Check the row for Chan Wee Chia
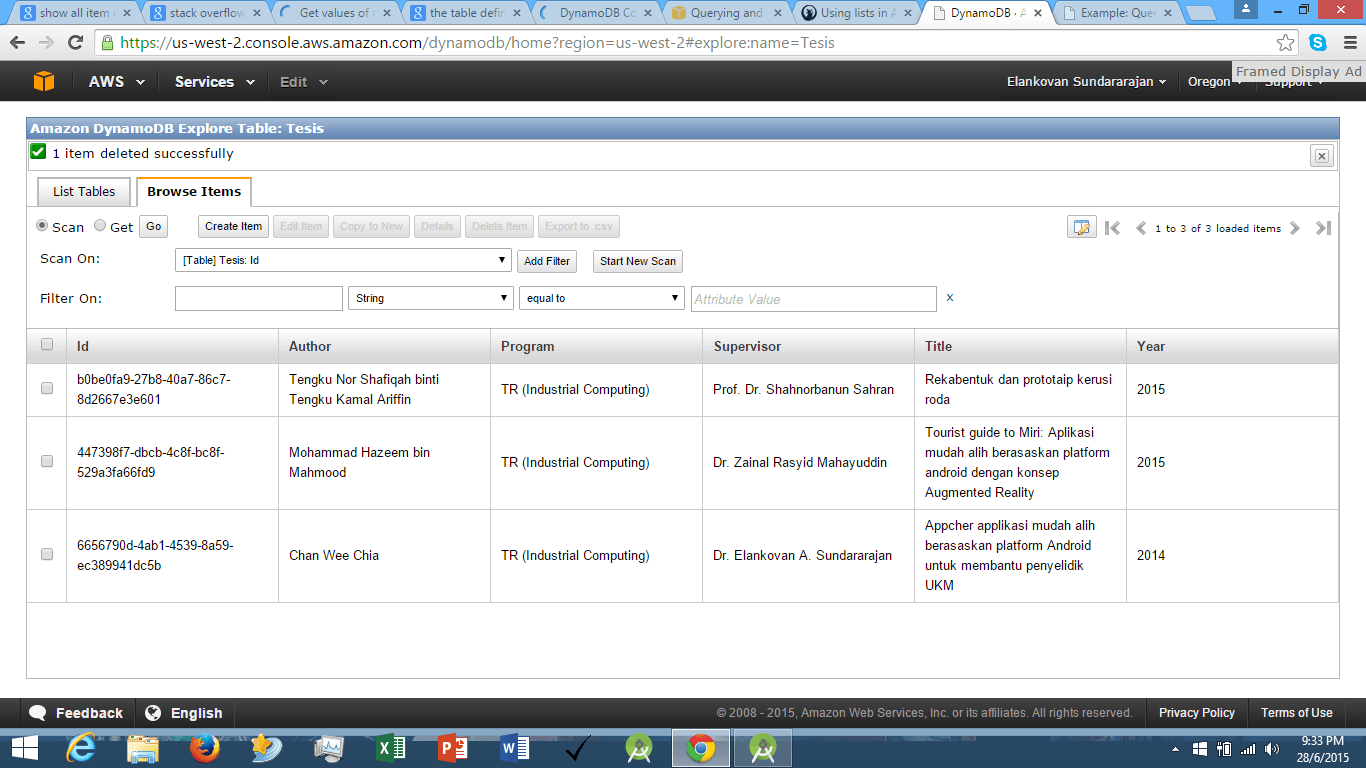The height and width of the screenshot is (768, 1366). [47, 554]
